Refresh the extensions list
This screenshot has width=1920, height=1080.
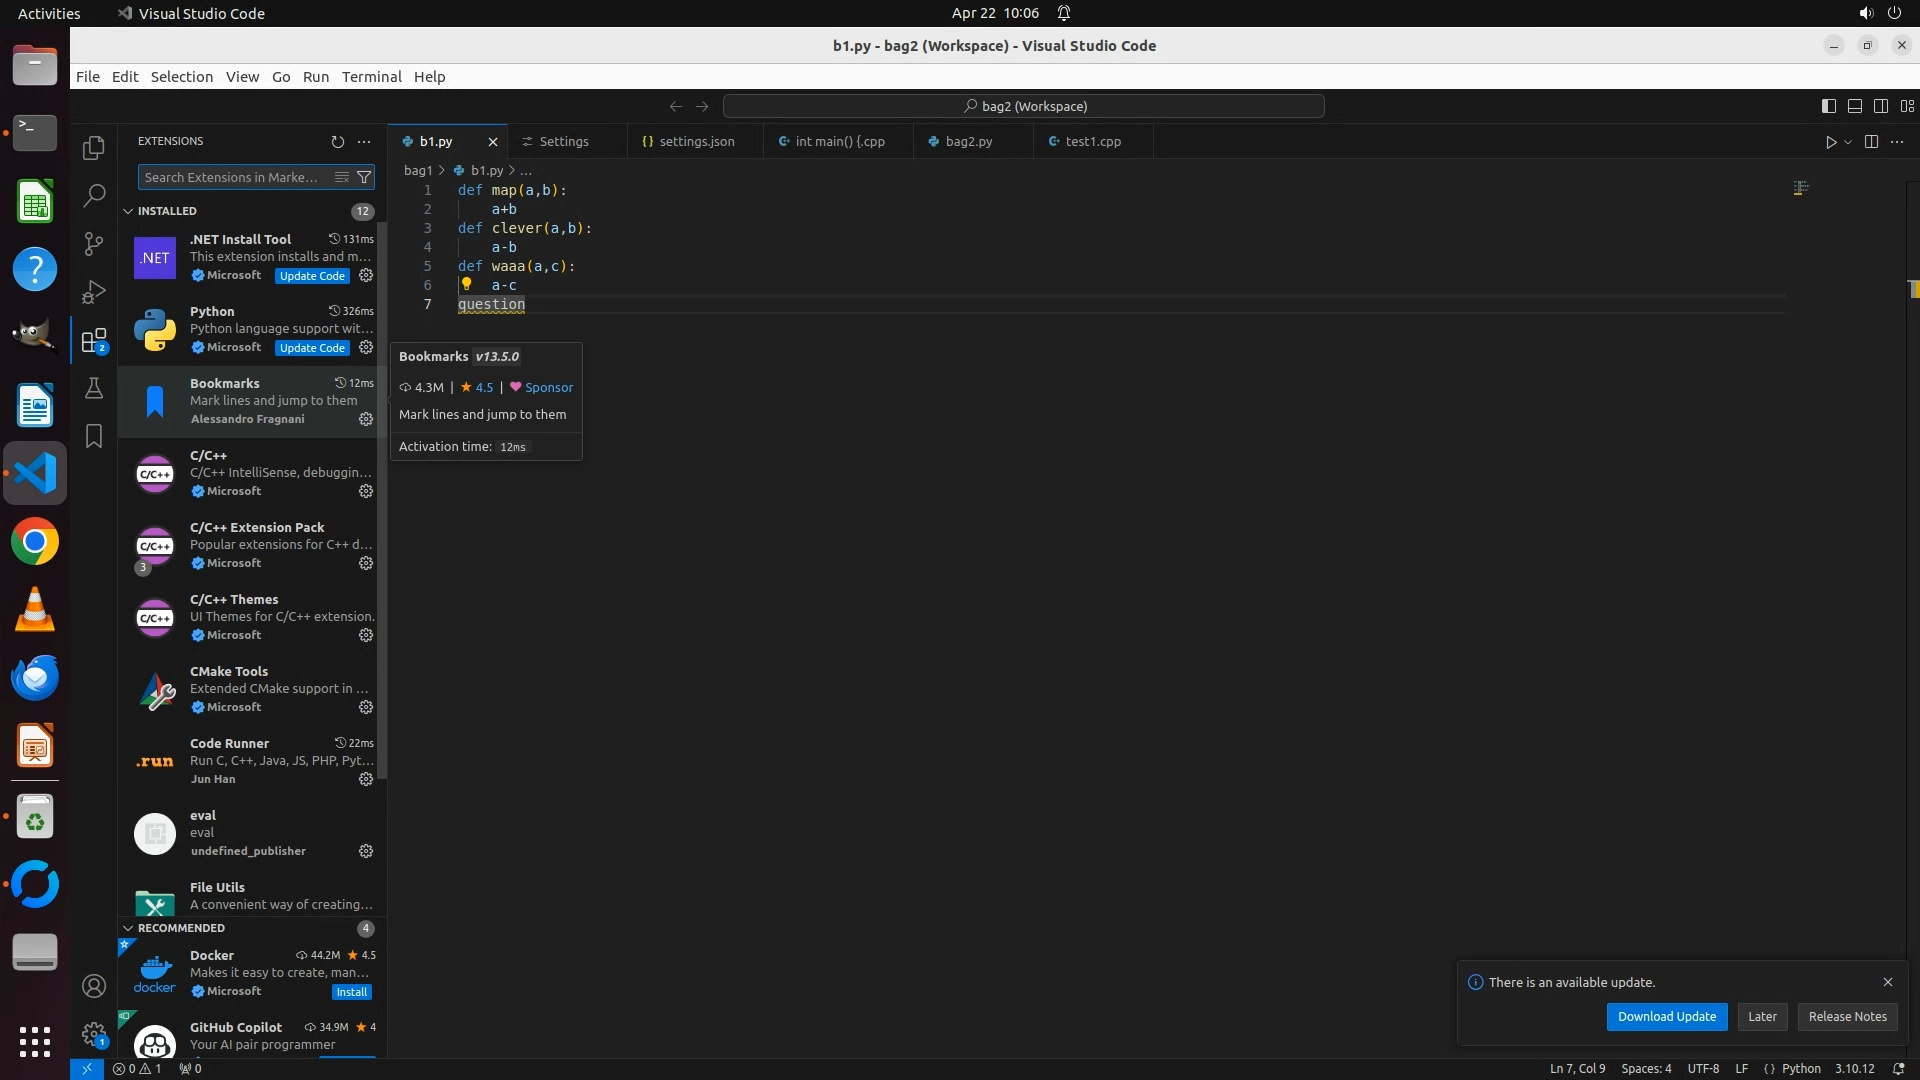coord(337,142)
